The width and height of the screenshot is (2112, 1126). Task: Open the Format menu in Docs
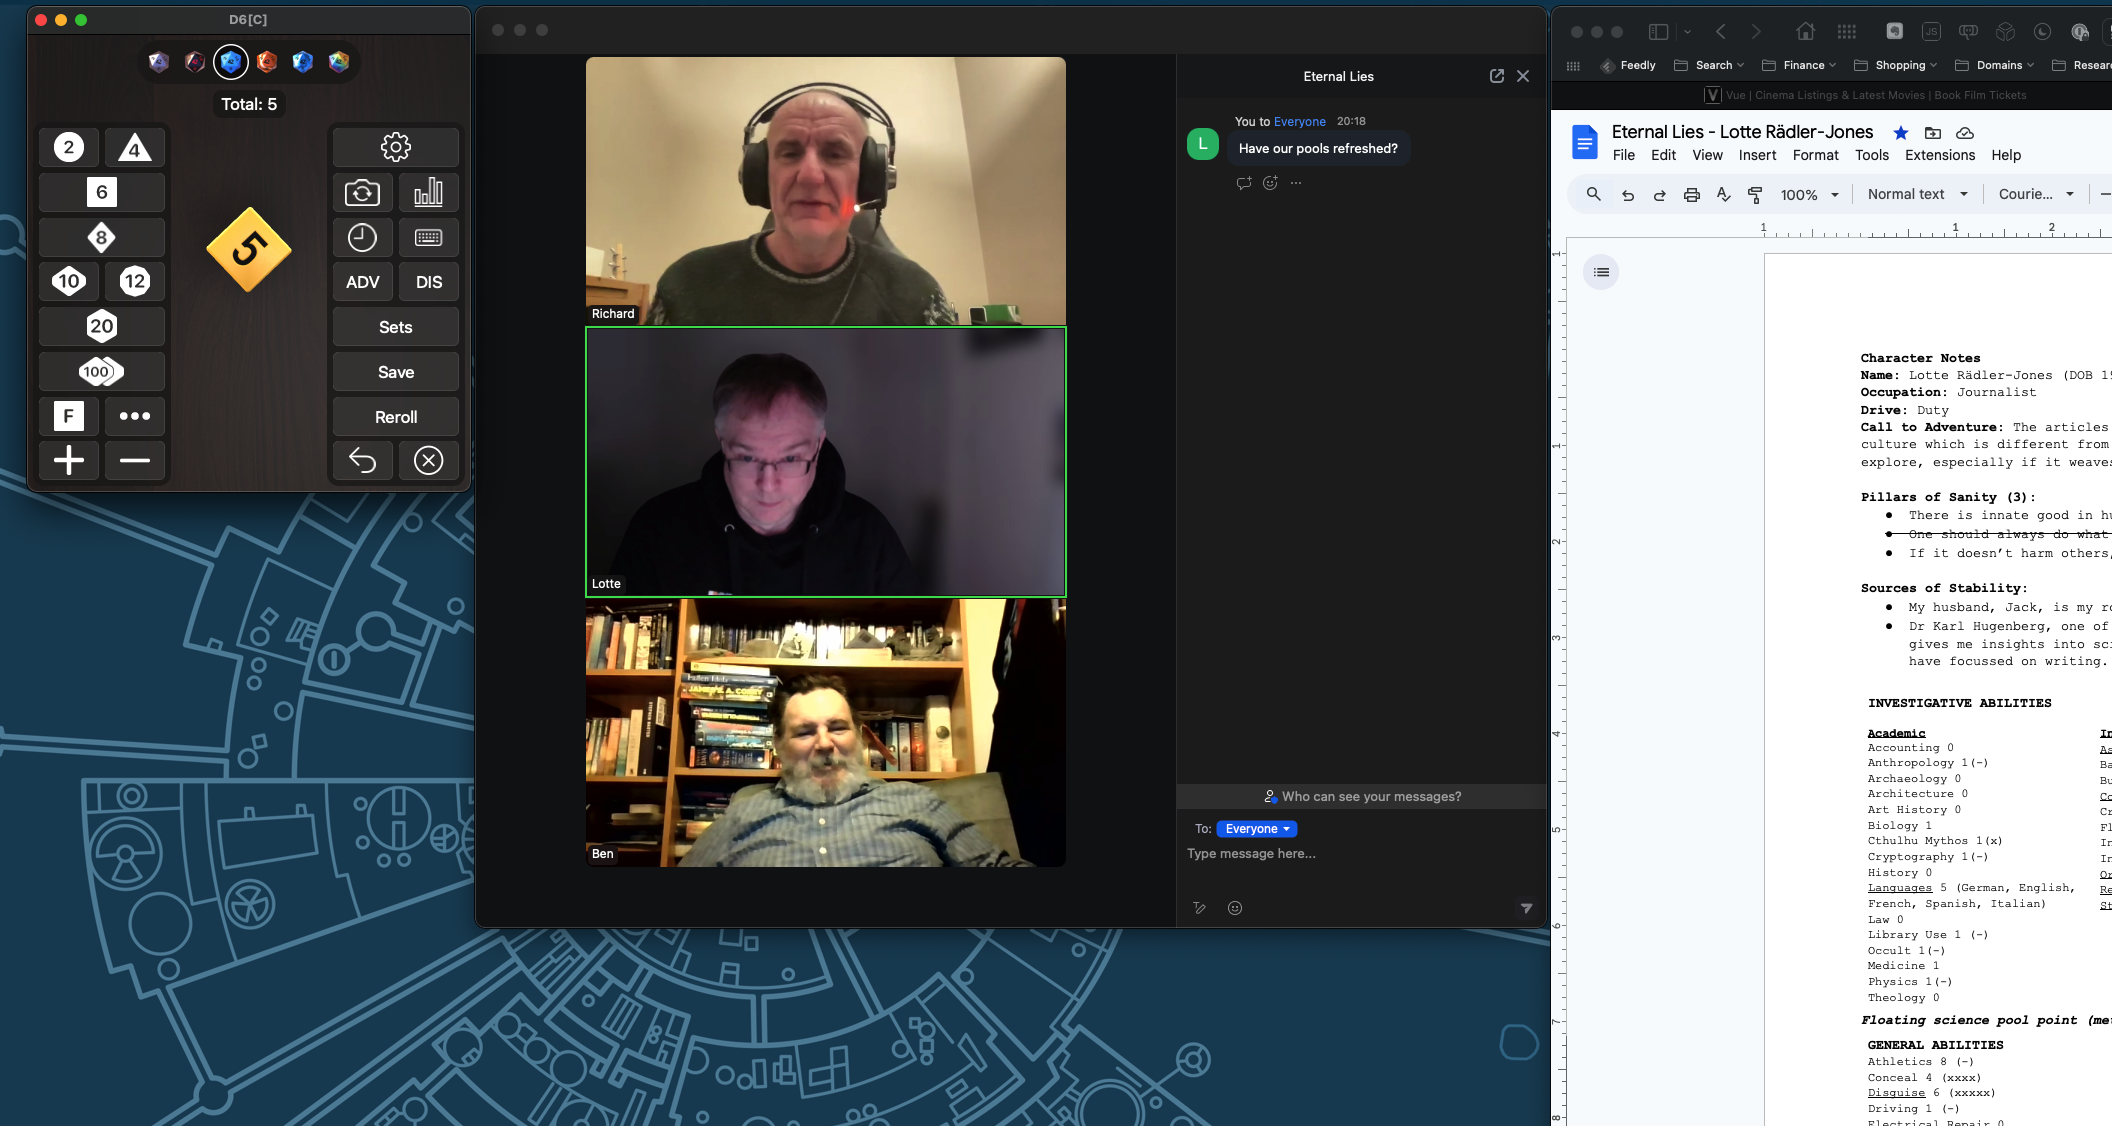[1815, 155]
